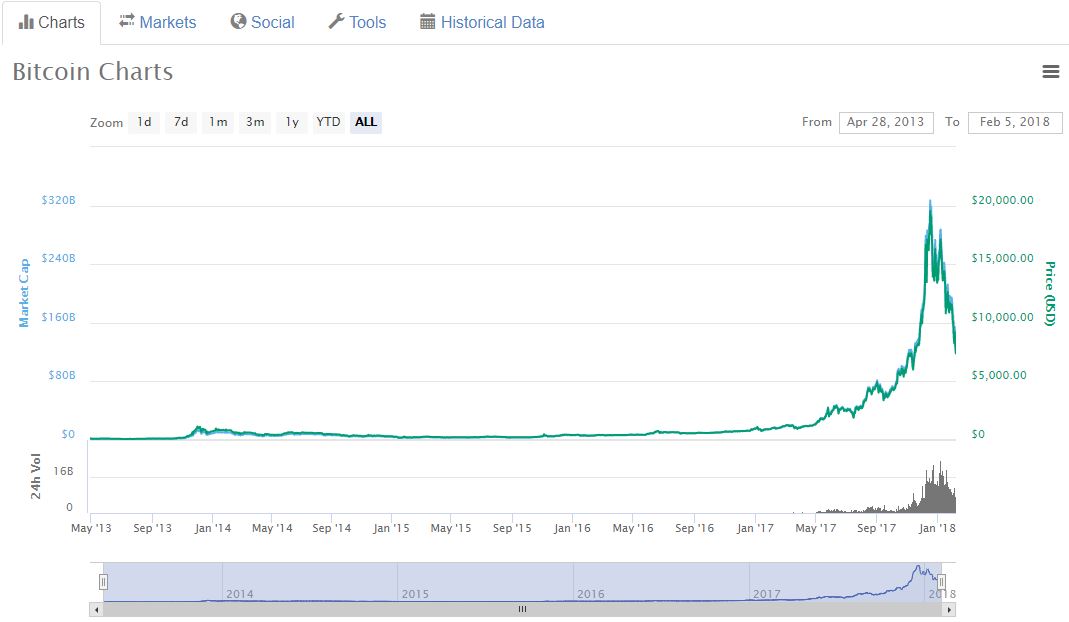Click the bar chart icon on Charts tab
The height and width of the screenshot is (622, 1069).
26,22
